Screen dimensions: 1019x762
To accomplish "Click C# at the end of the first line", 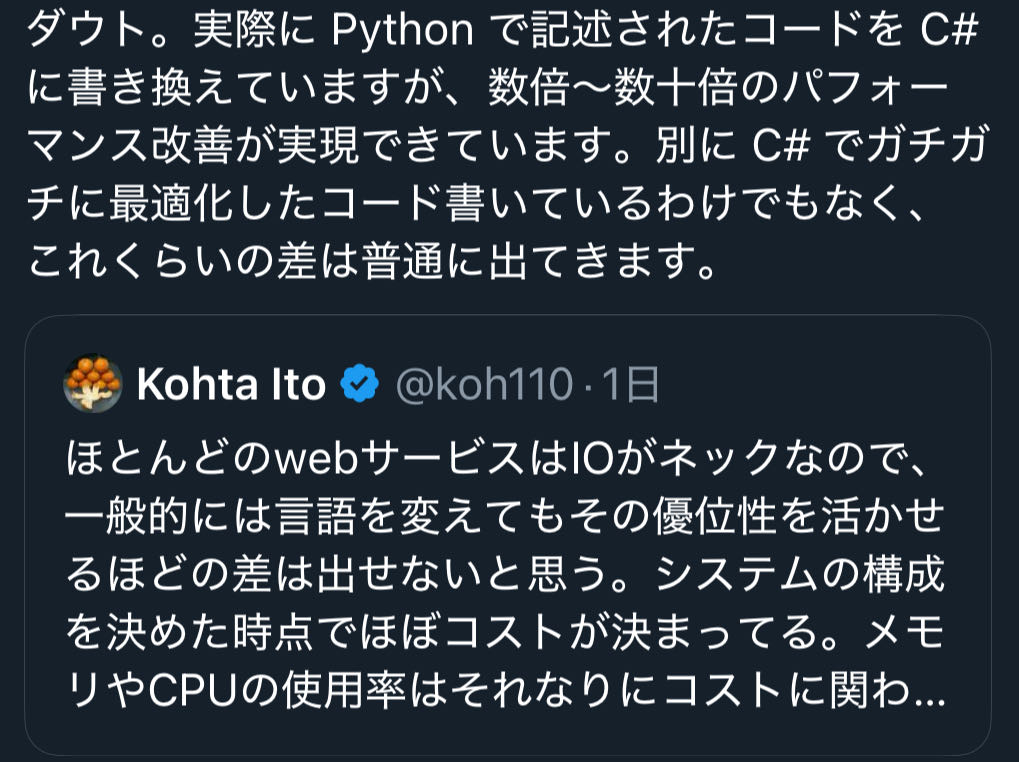I will pos(945,32).
